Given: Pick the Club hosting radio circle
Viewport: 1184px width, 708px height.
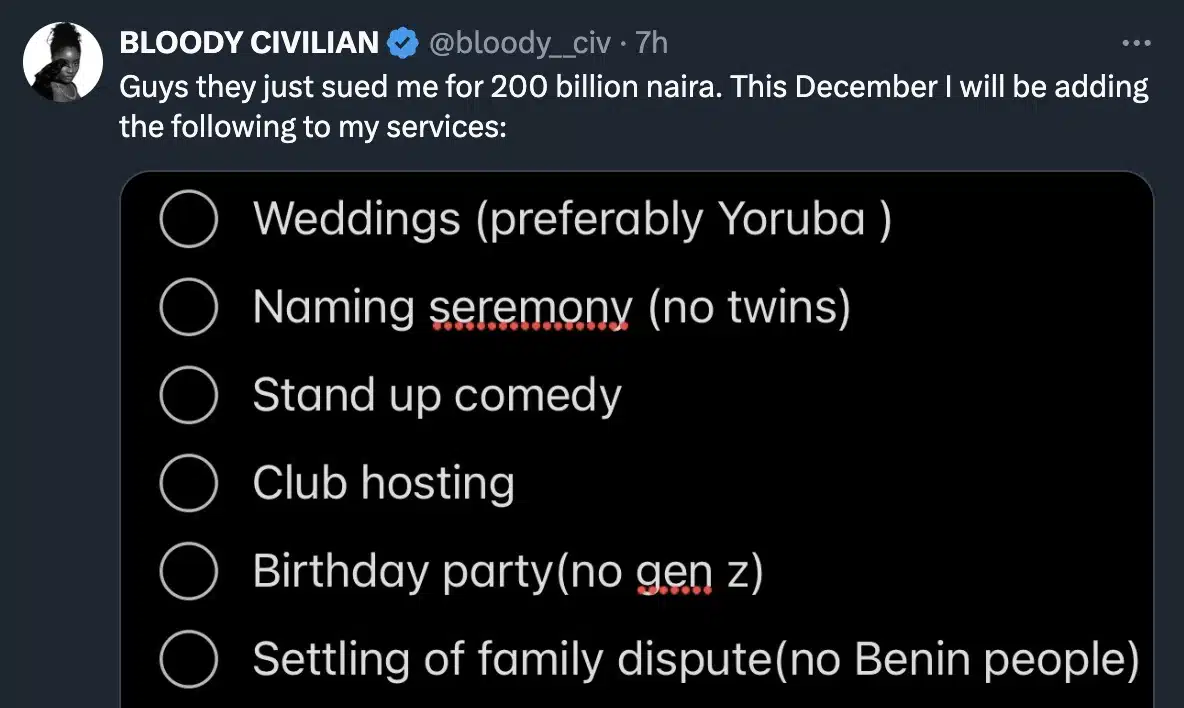Looking at the screenshot, I should tap(188, 483).
